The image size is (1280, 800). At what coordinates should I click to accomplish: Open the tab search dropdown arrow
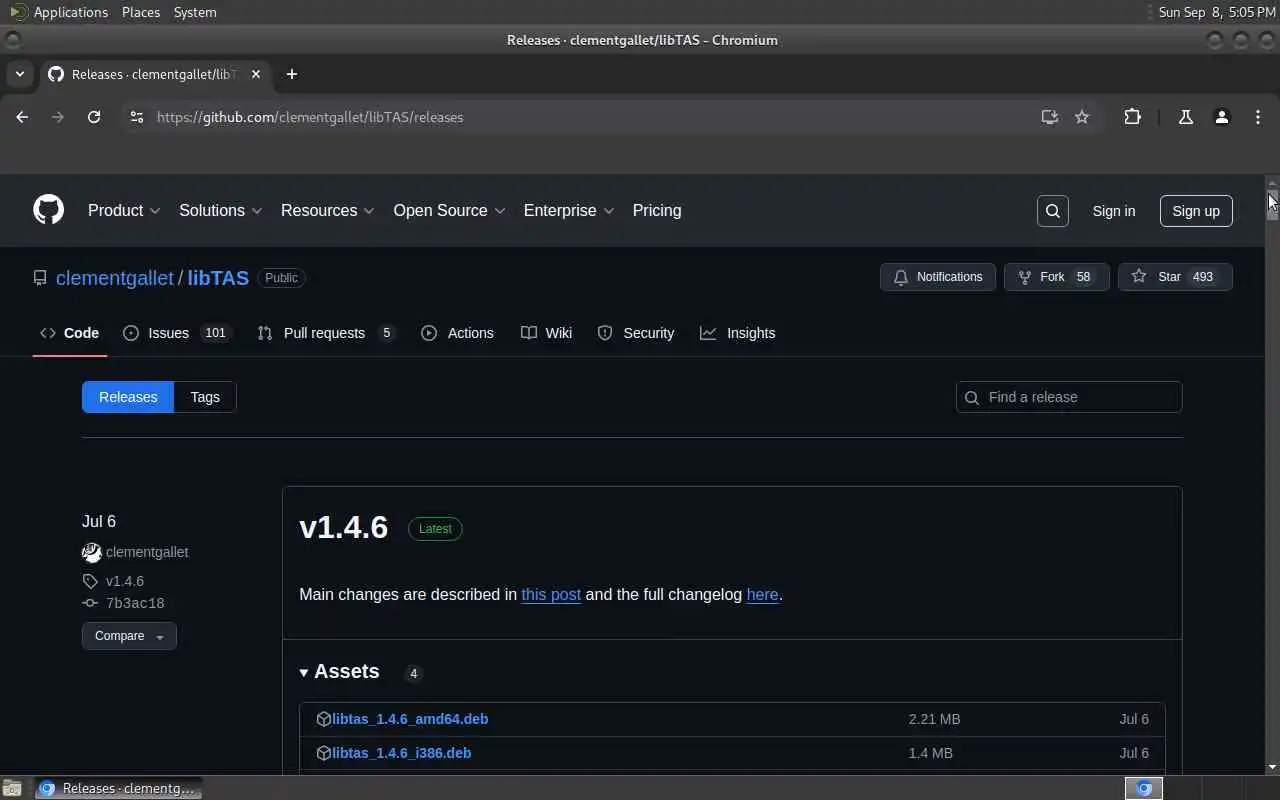click(x=19, y=74)
